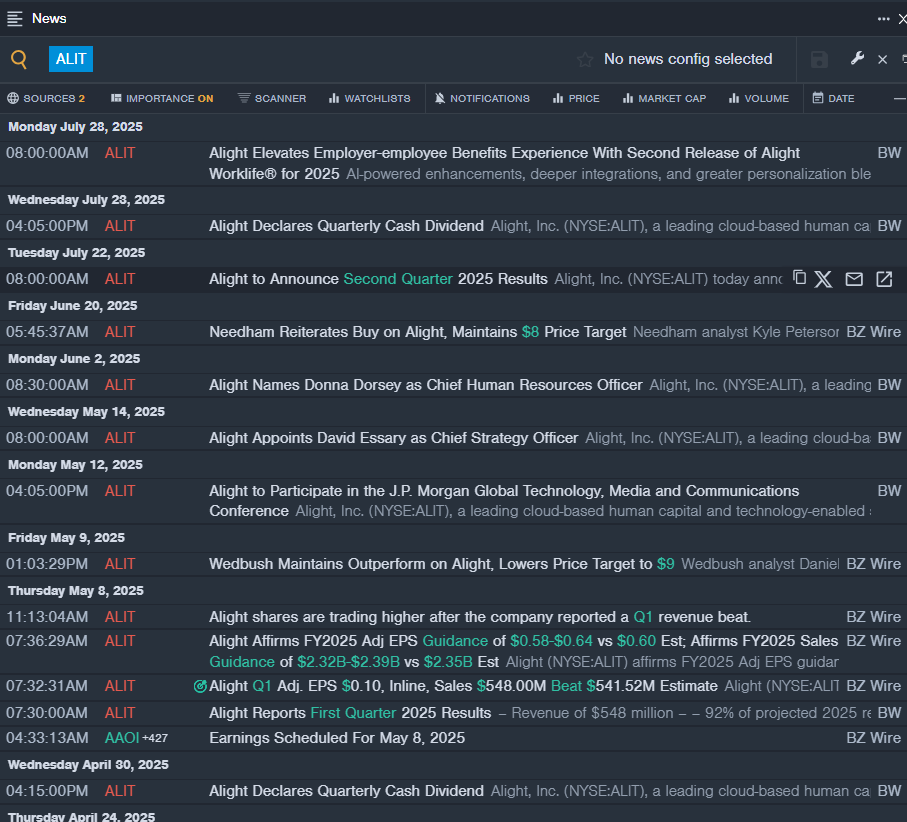Image resolution: width=907 pixels, height=822 pixels.
Task: Open Second Quarter headline in new window
Action: [884, 279]
